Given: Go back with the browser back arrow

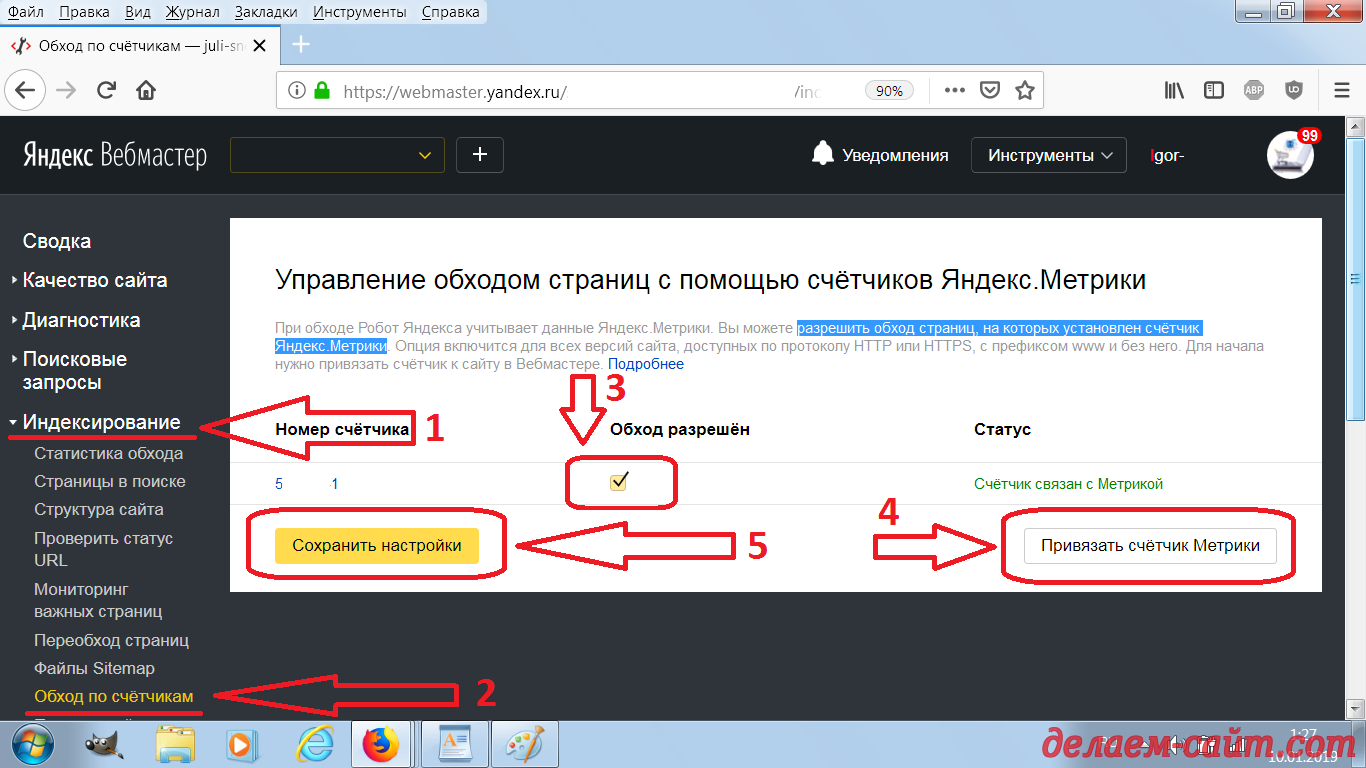Looking at the screenshot, I should point(25,90).
